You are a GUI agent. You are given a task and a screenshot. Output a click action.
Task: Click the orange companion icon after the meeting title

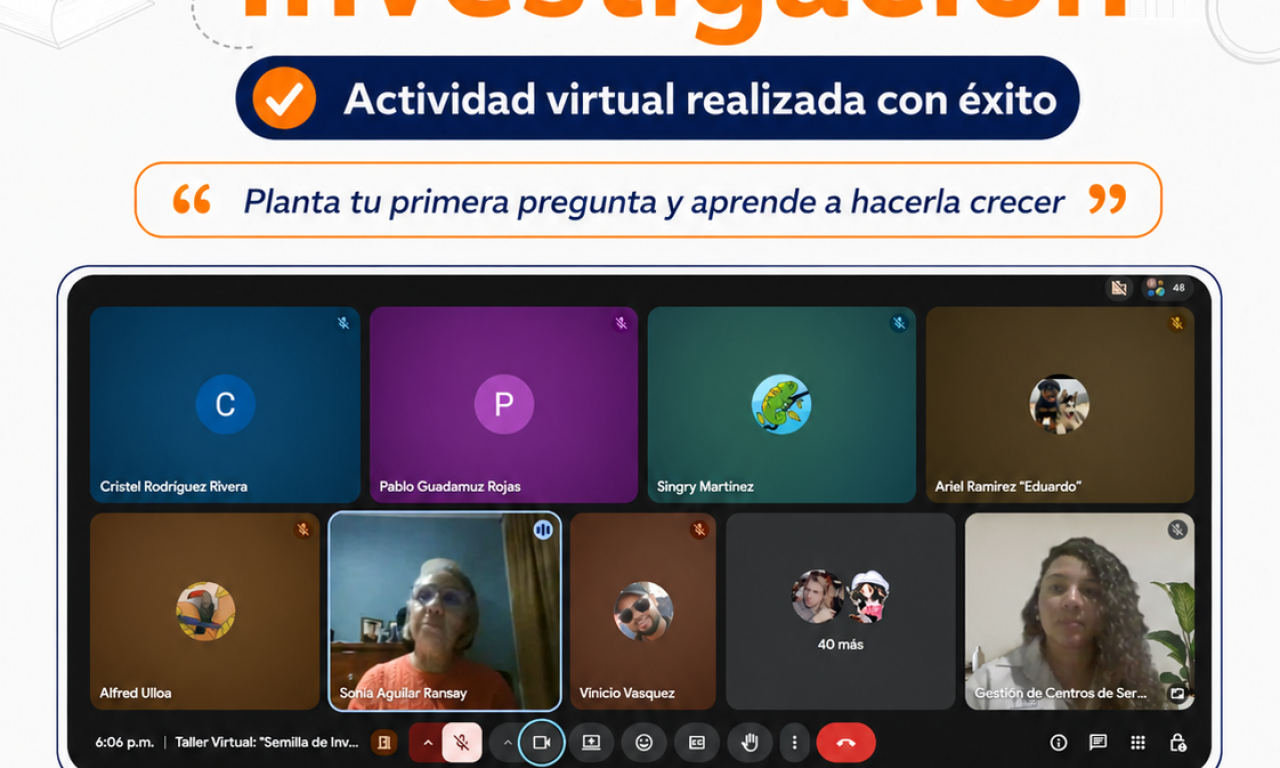[x=383, y=743]
